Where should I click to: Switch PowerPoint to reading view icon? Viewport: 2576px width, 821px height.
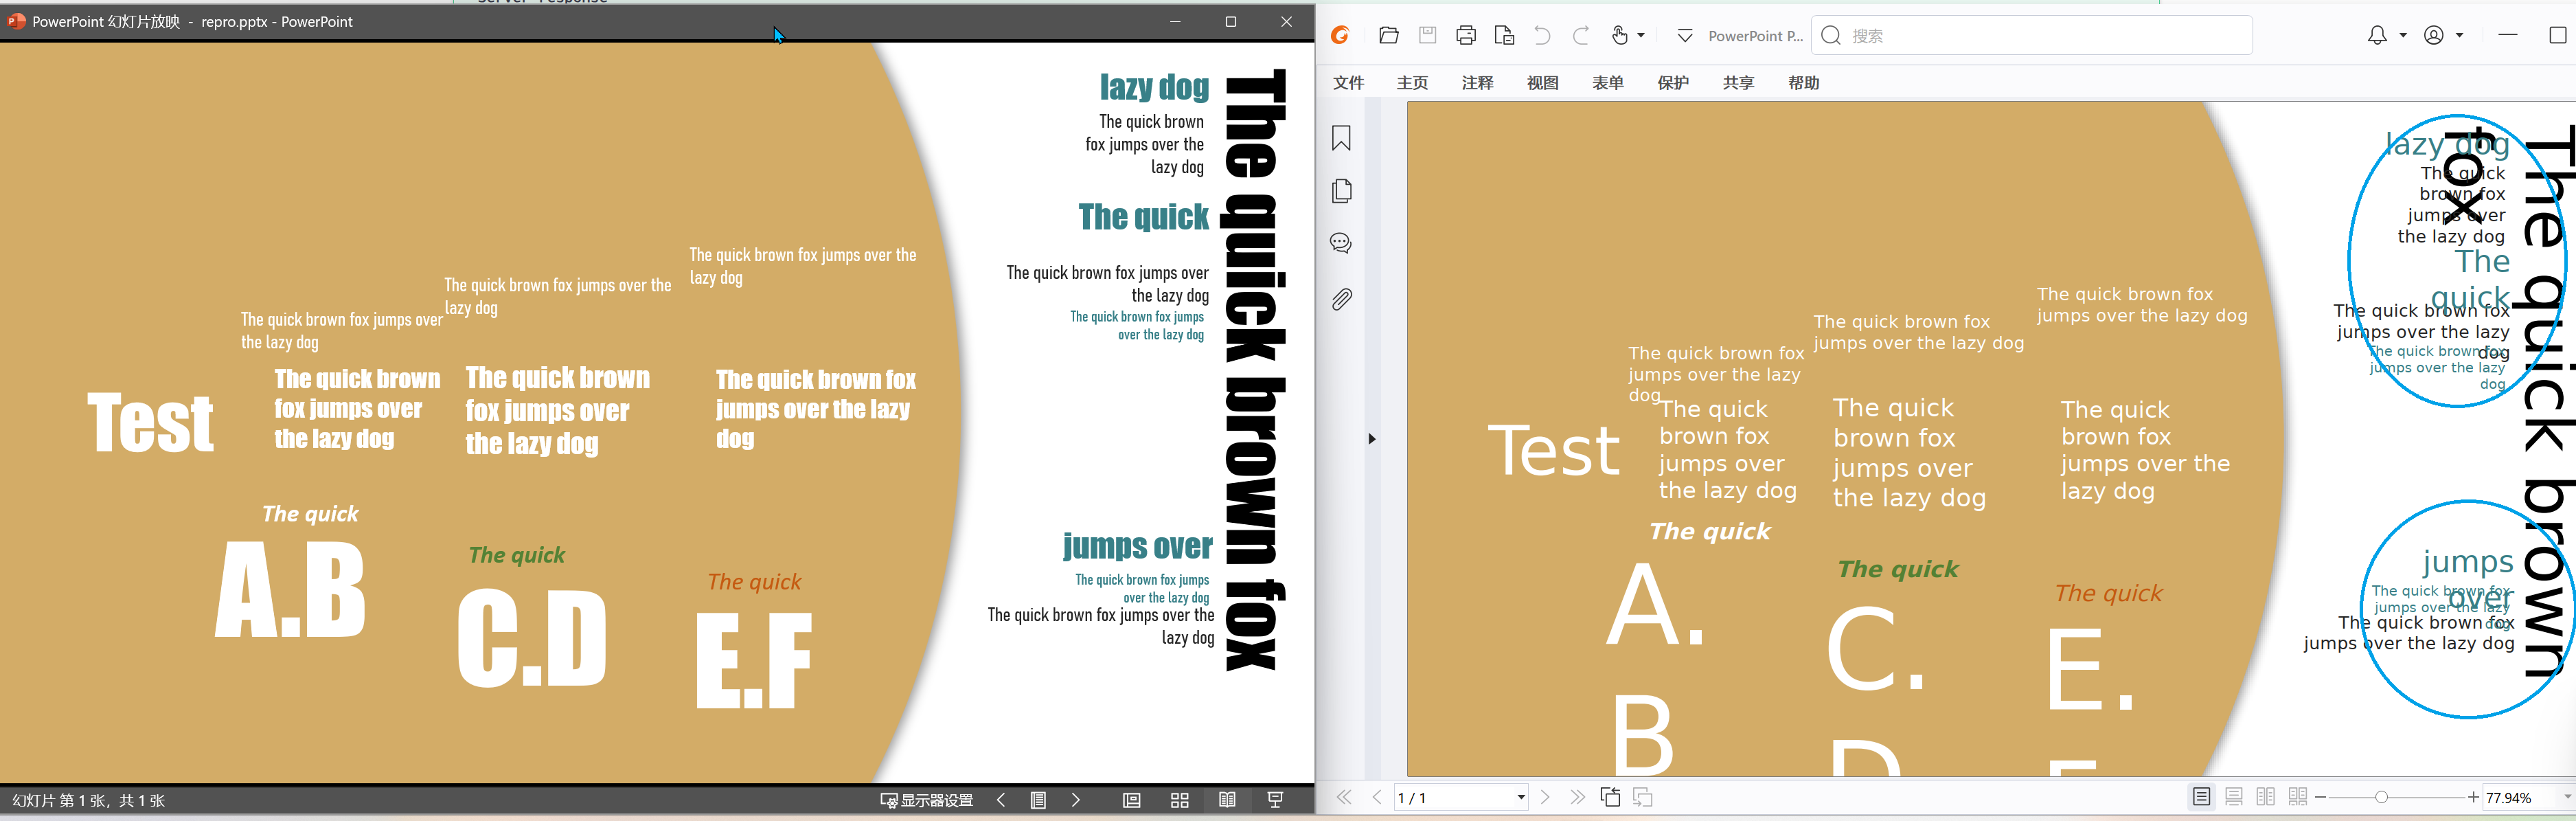pyautogui.click(x=1227, y=800)
